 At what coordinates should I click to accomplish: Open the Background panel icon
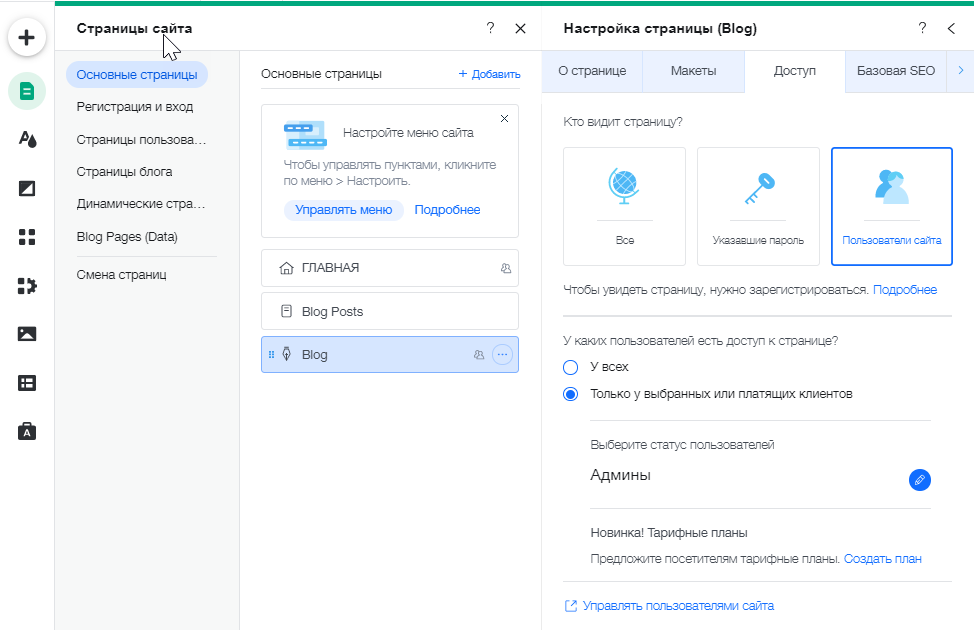(x=27, y=188)
